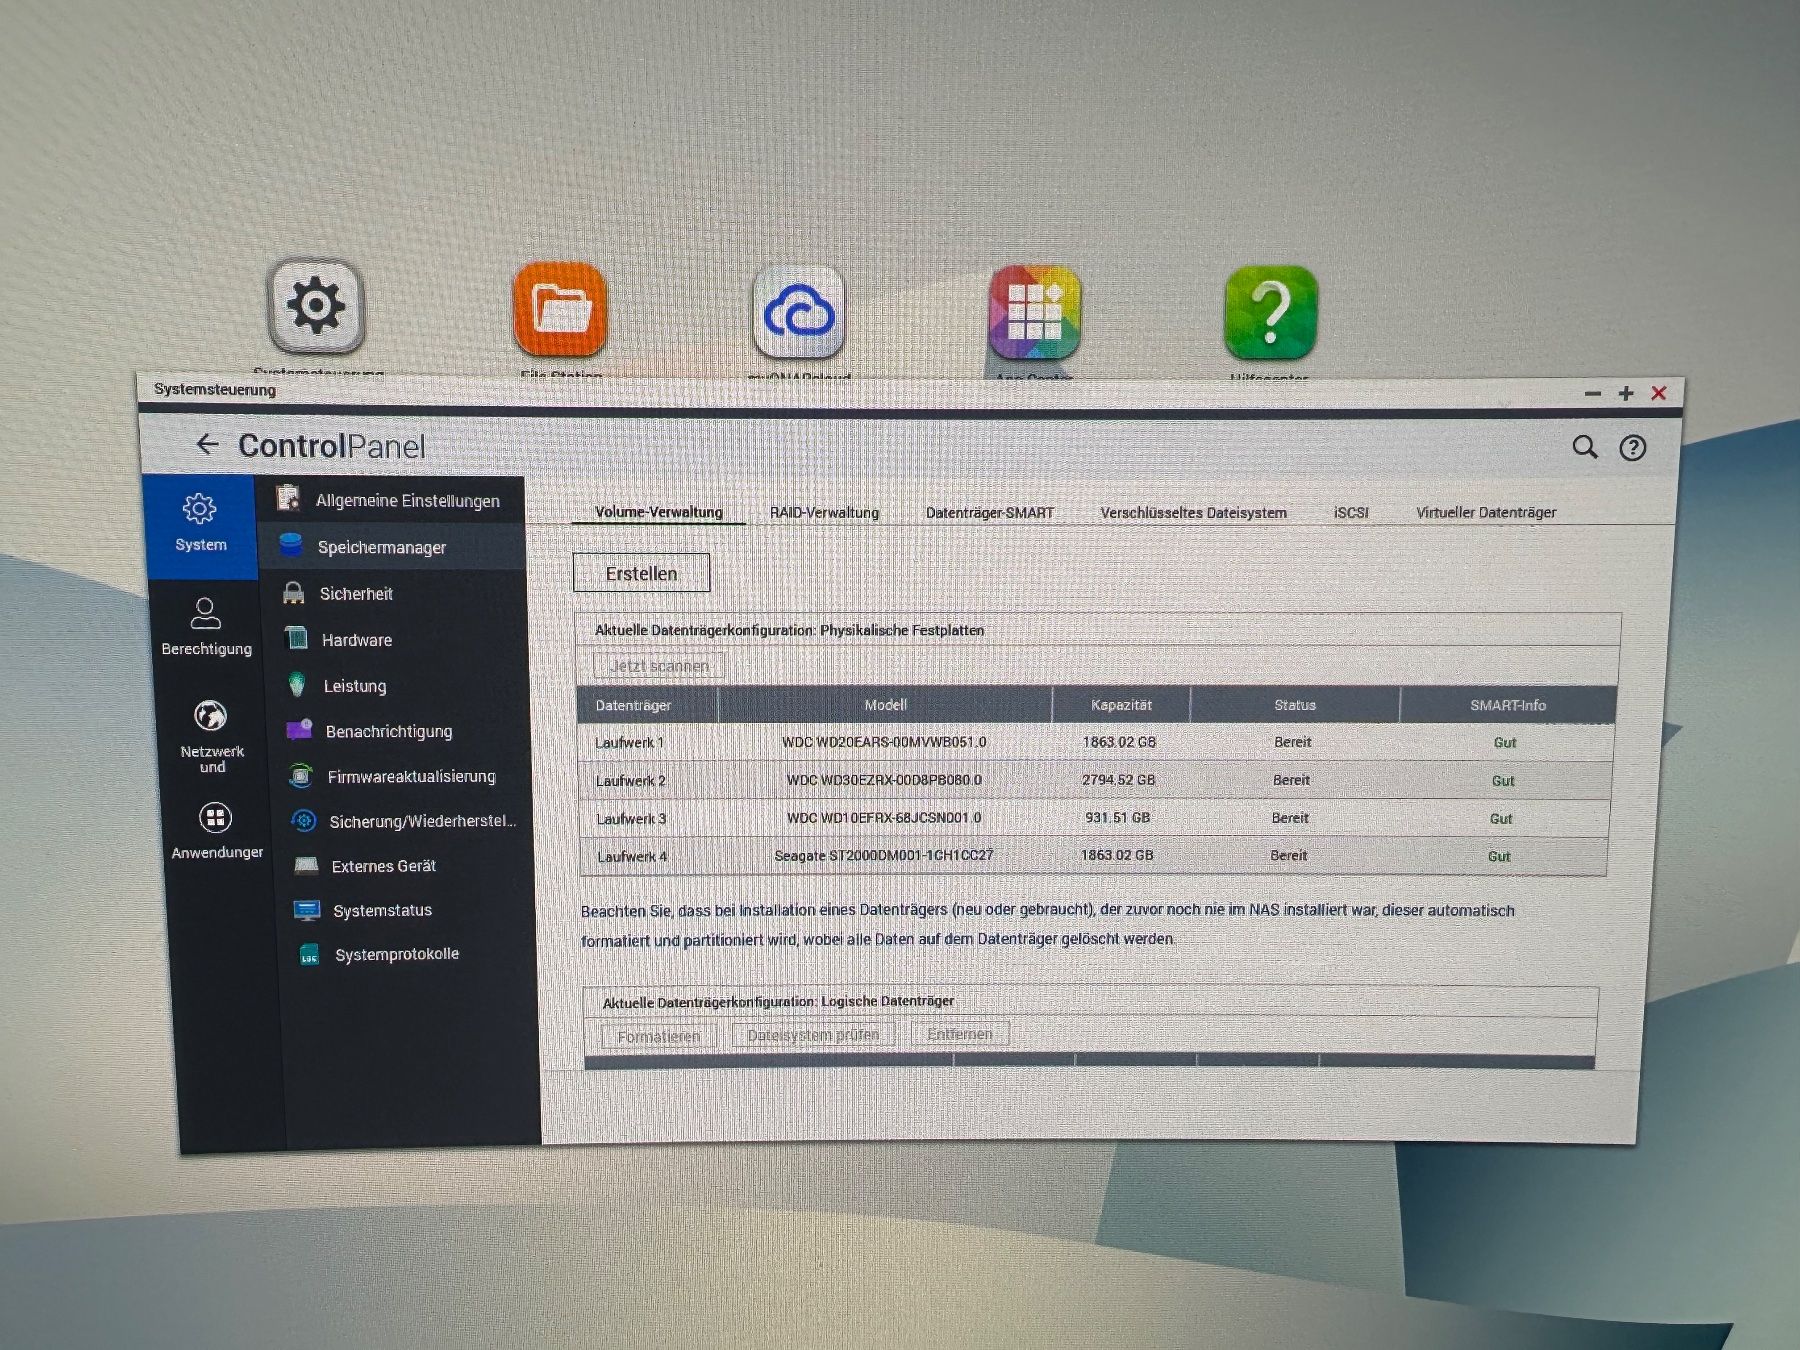Go back with the ControlPanel arrow

coord(207,444)
